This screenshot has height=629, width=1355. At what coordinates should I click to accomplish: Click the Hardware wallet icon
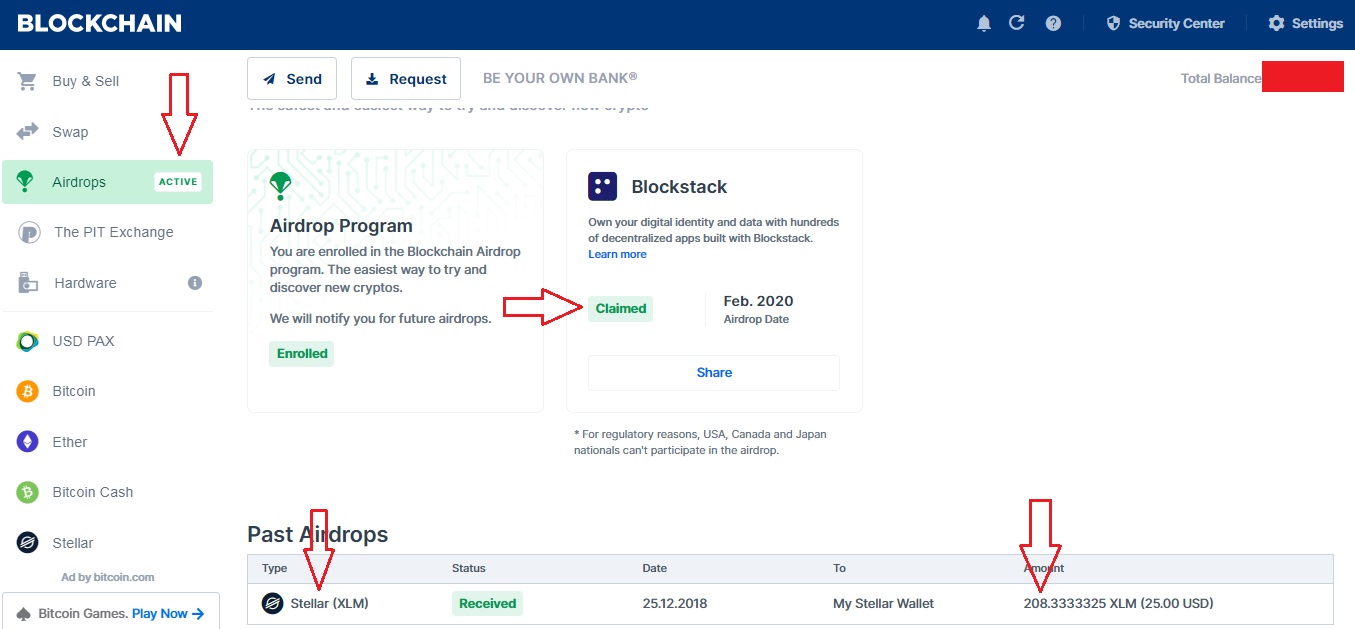[x=28, y=283]
